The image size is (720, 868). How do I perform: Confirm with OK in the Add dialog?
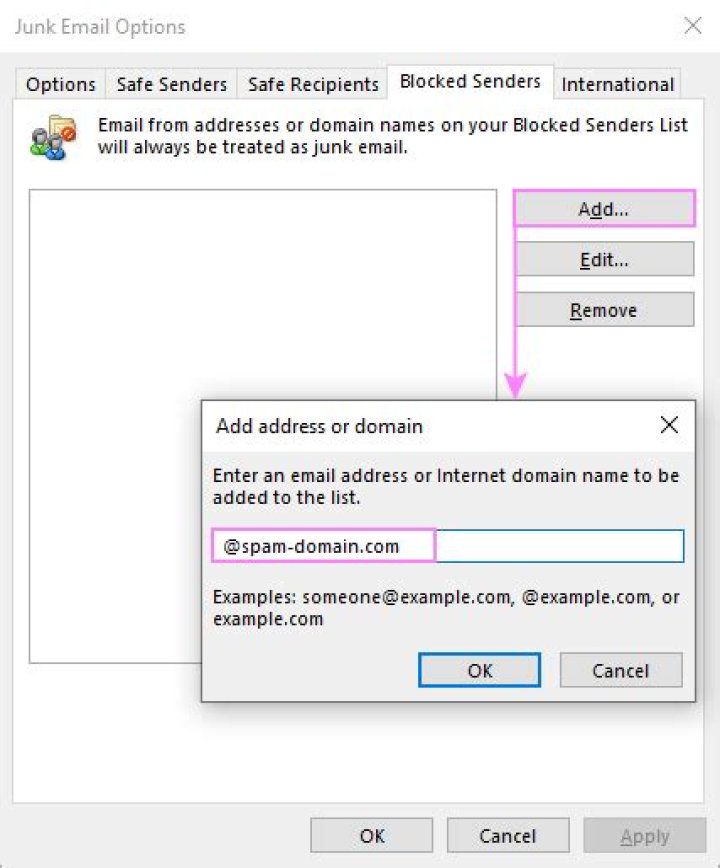click(x=479, y=670)
